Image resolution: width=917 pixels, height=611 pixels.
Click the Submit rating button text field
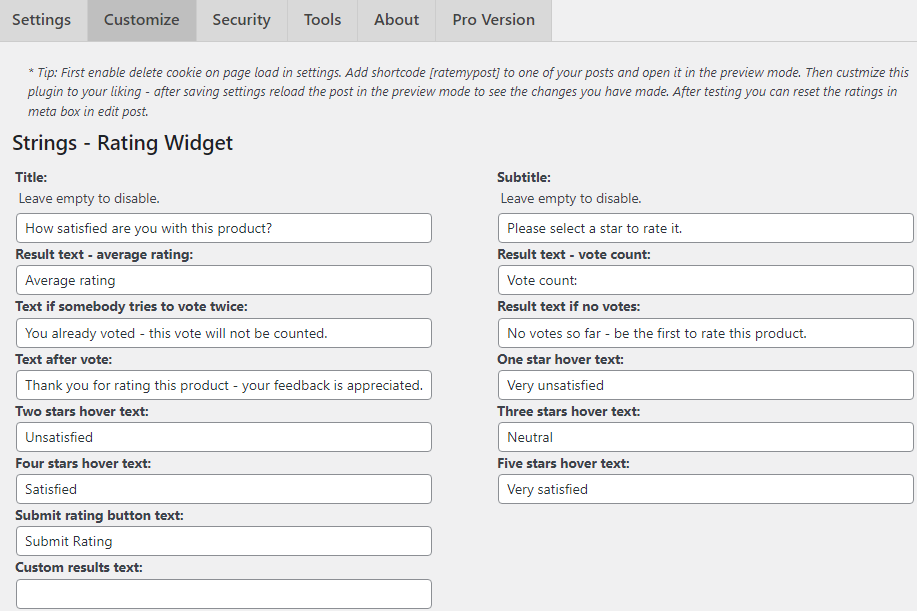click(224, 541)
